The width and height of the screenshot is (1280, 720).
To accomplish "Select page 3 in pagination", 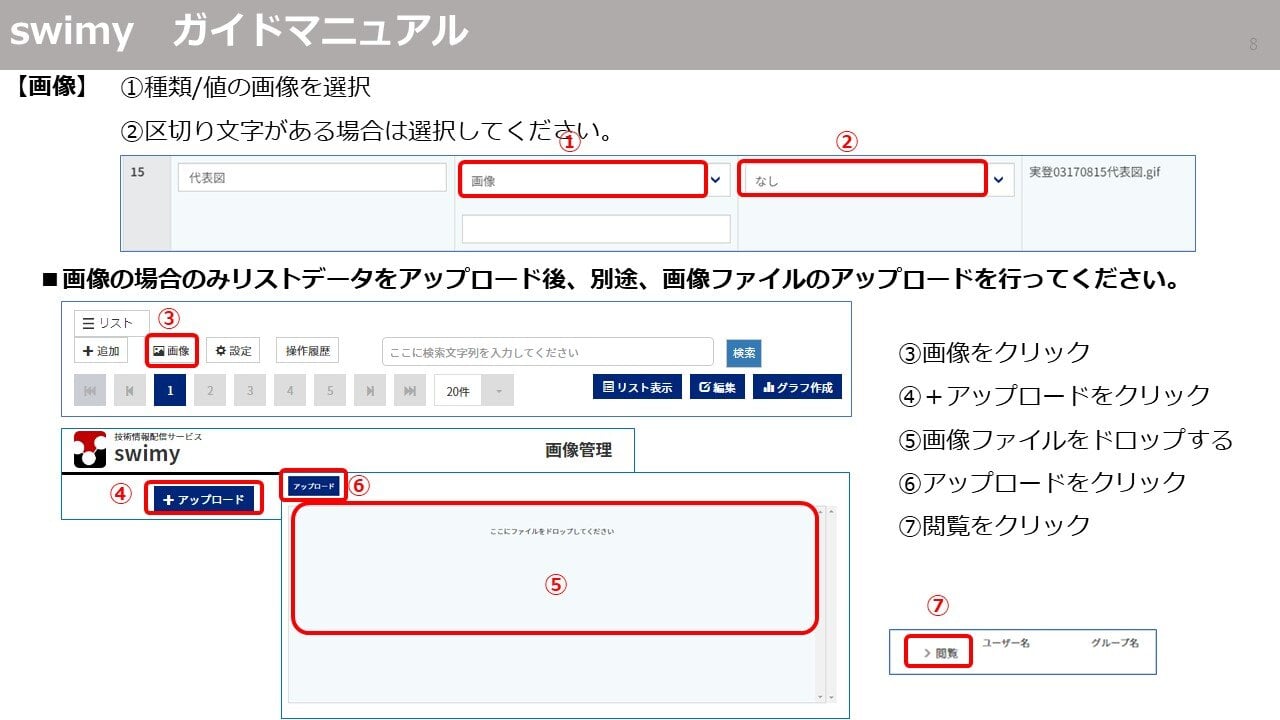I will [250, 391].
